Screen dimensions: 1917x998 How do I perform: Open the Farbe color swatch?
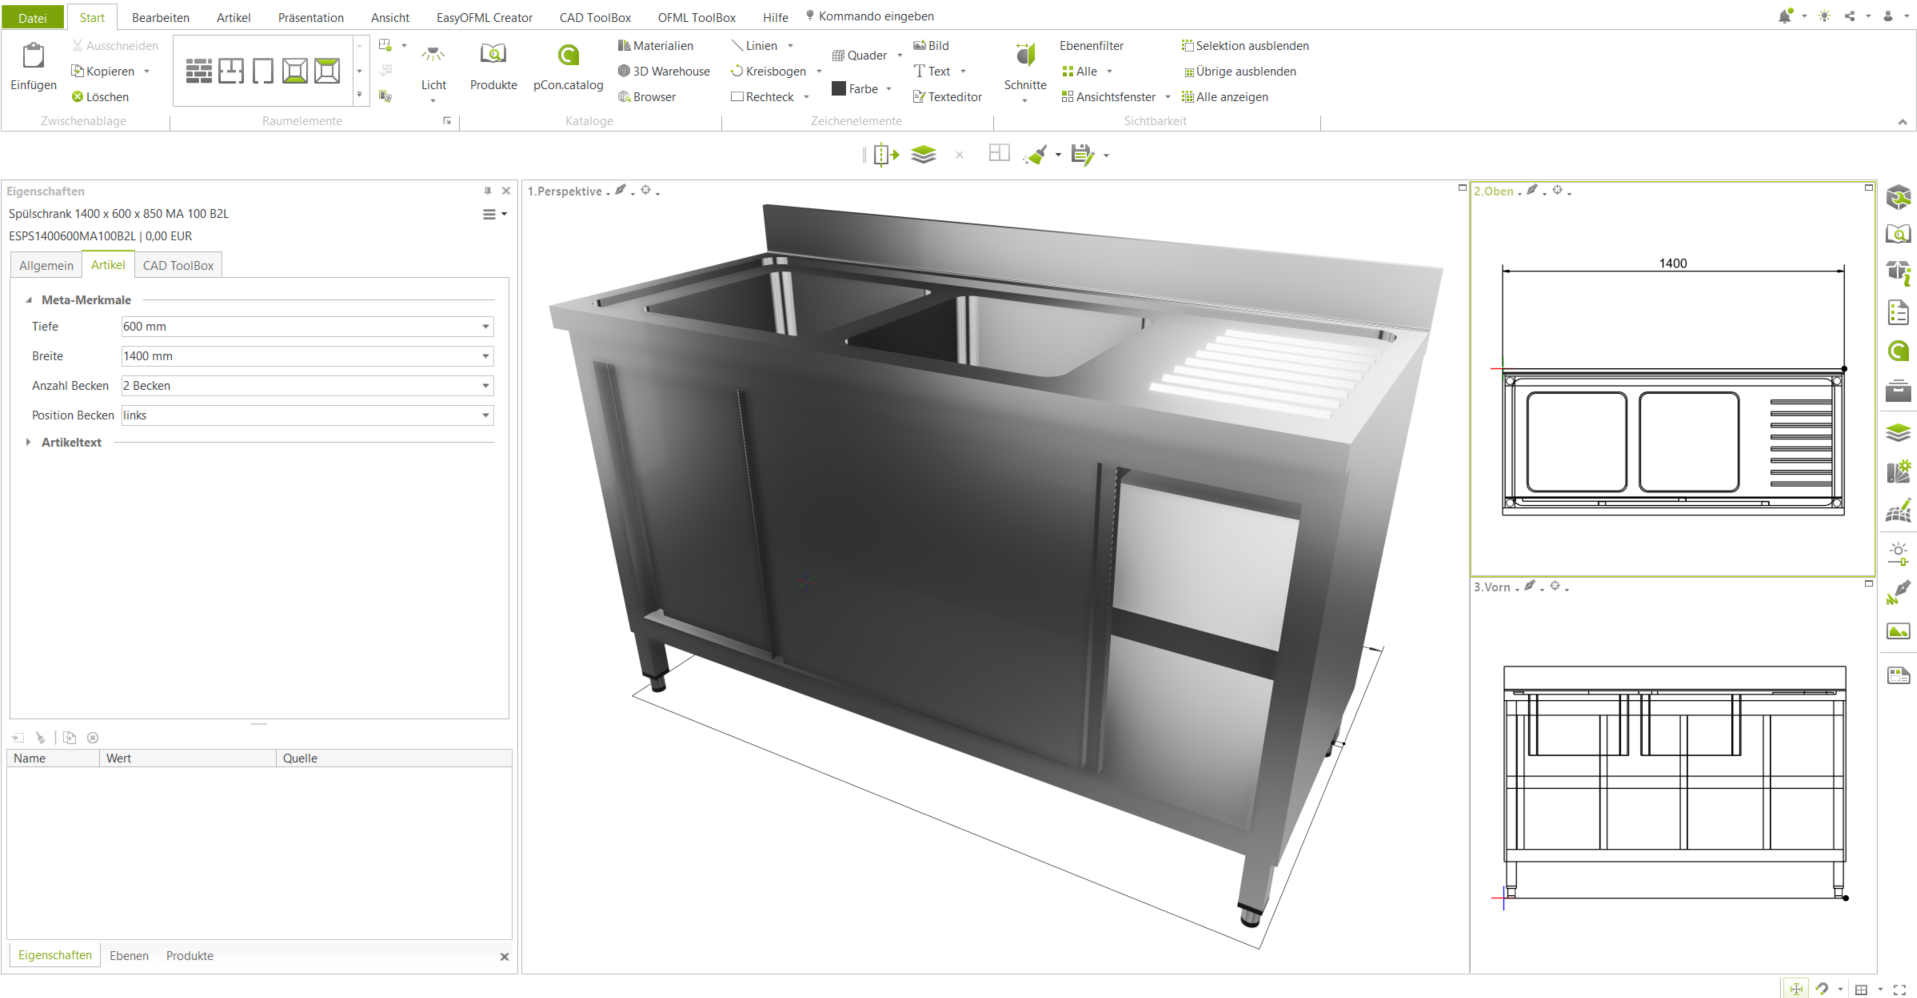(839, 89)
